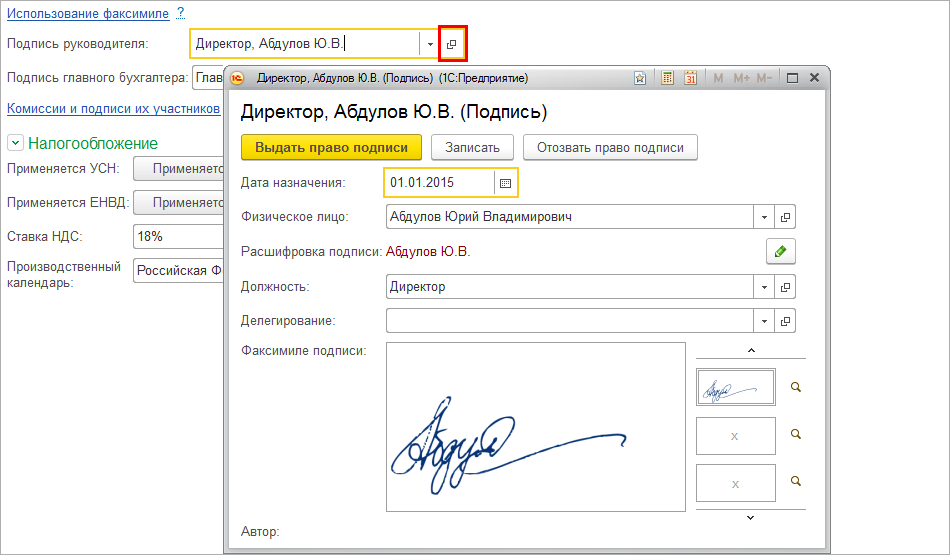Viewport: 950px width, 555px height.
Task: Close the Подпись dialog window
Action: click(x=814, y=78)
